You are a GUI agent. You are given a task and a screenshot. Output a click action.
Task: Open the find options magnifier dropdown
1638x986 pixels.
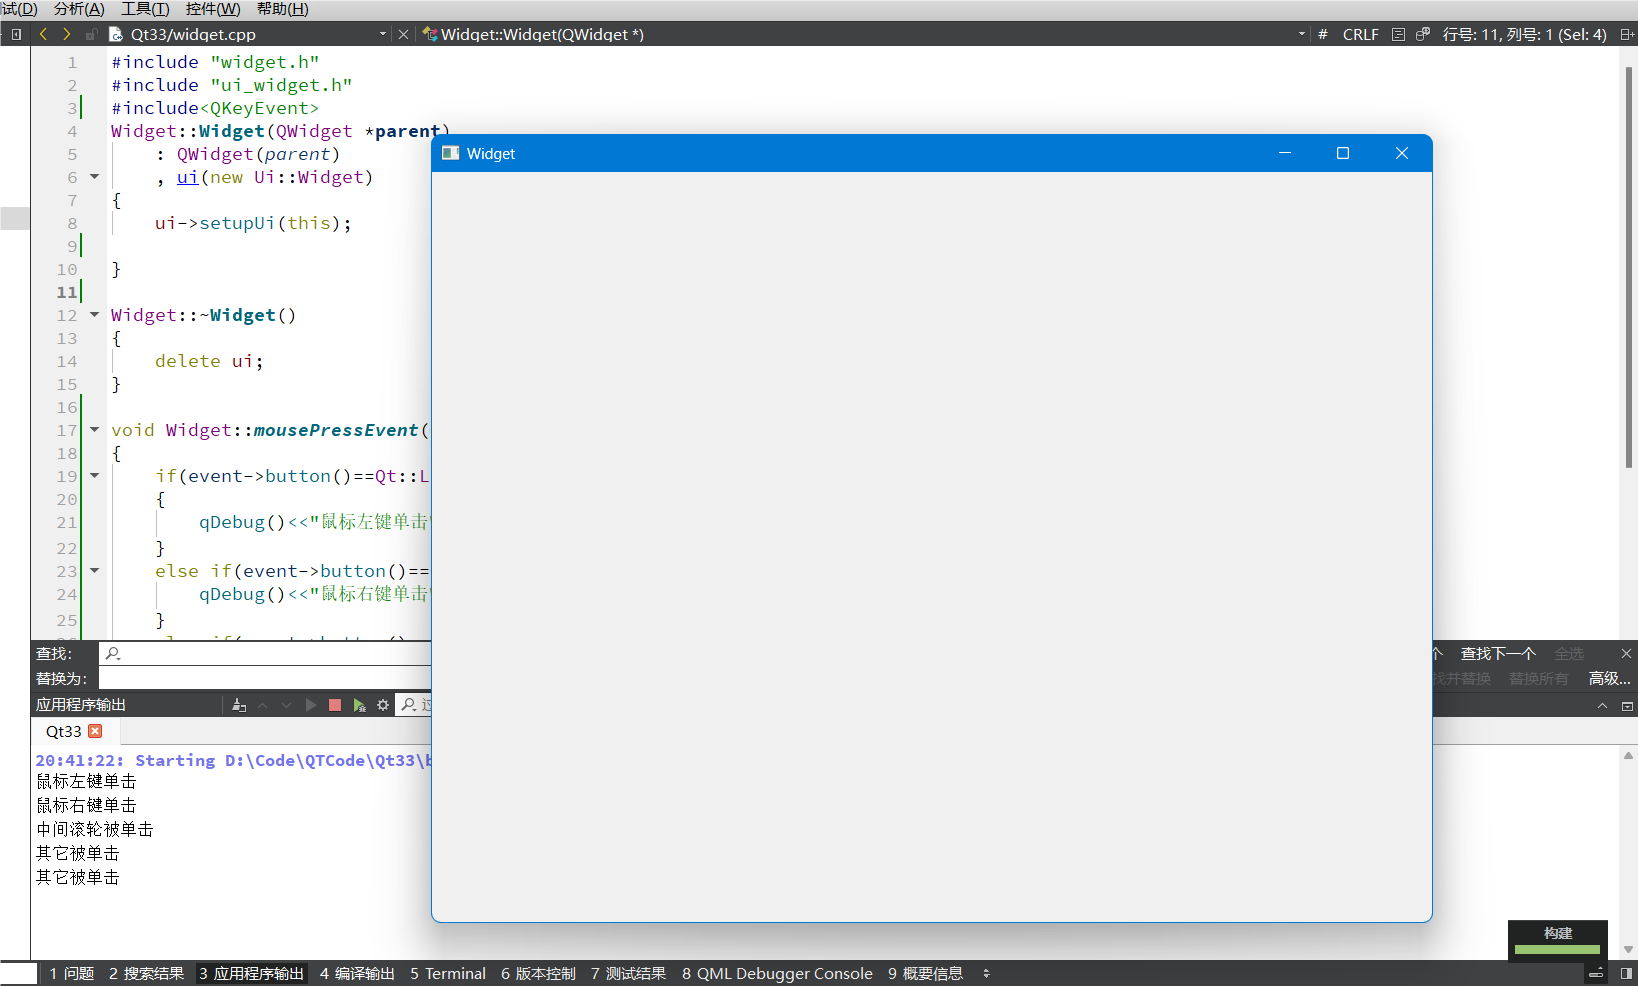click(x=113, y=653)
